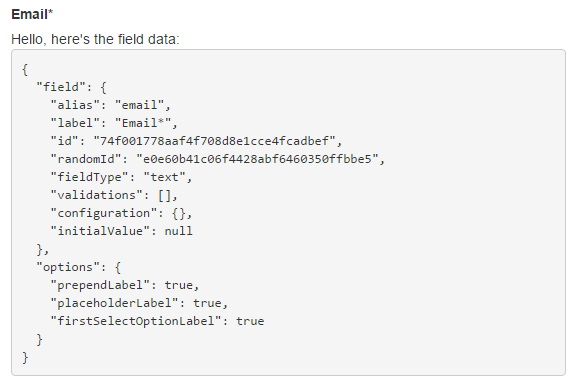Click the "prependLabel" key
576x386 pixels.
pyautogui.click(x=100, y=285)
